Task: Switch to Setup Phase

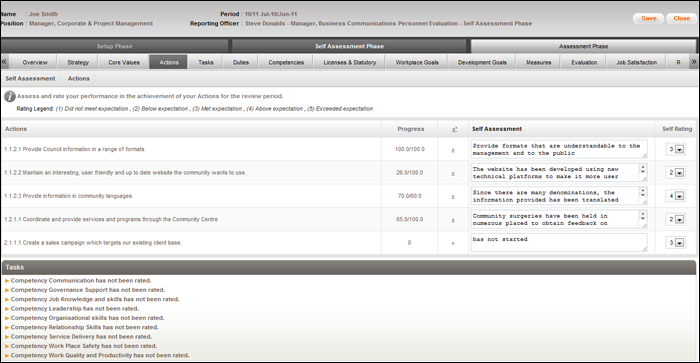Action: tap(114, 46)
